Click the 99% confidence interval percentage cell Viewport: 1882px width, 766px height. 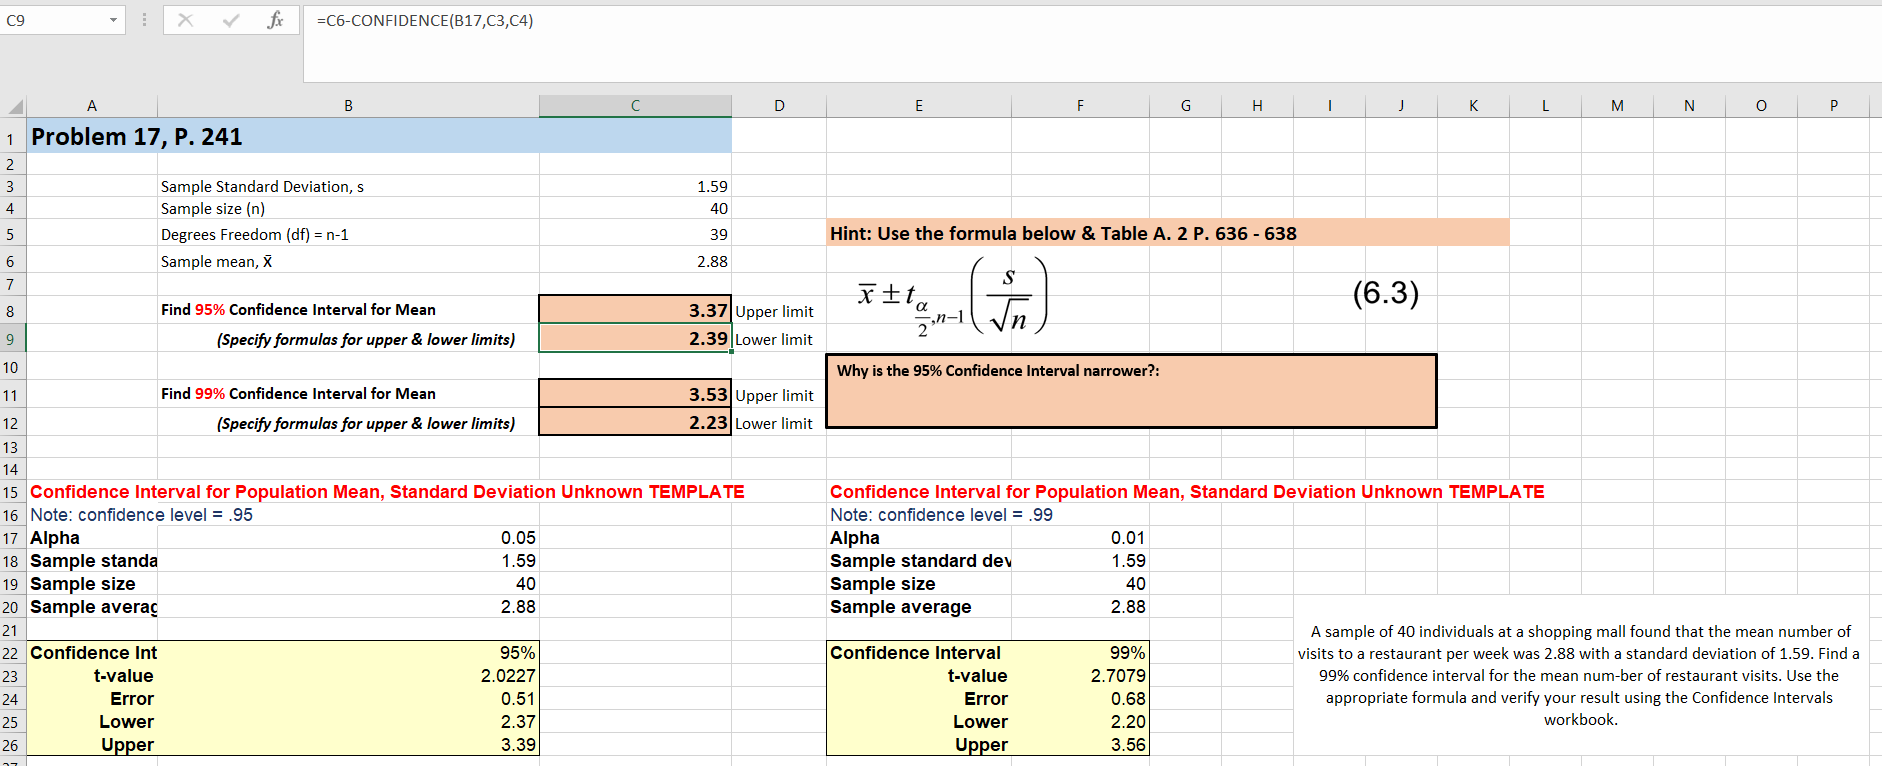point(1080,653)
